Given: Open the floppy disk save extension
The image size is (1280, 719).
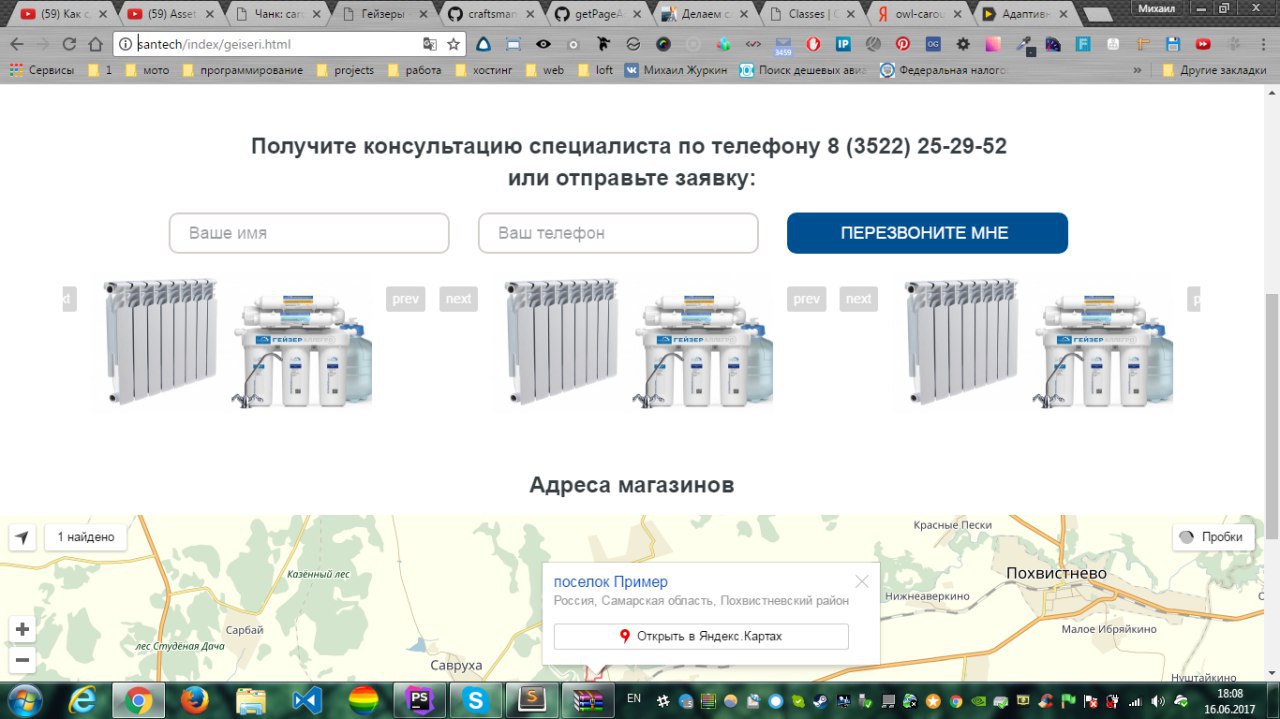Looking at the screenshot, I should [1173, 44].
